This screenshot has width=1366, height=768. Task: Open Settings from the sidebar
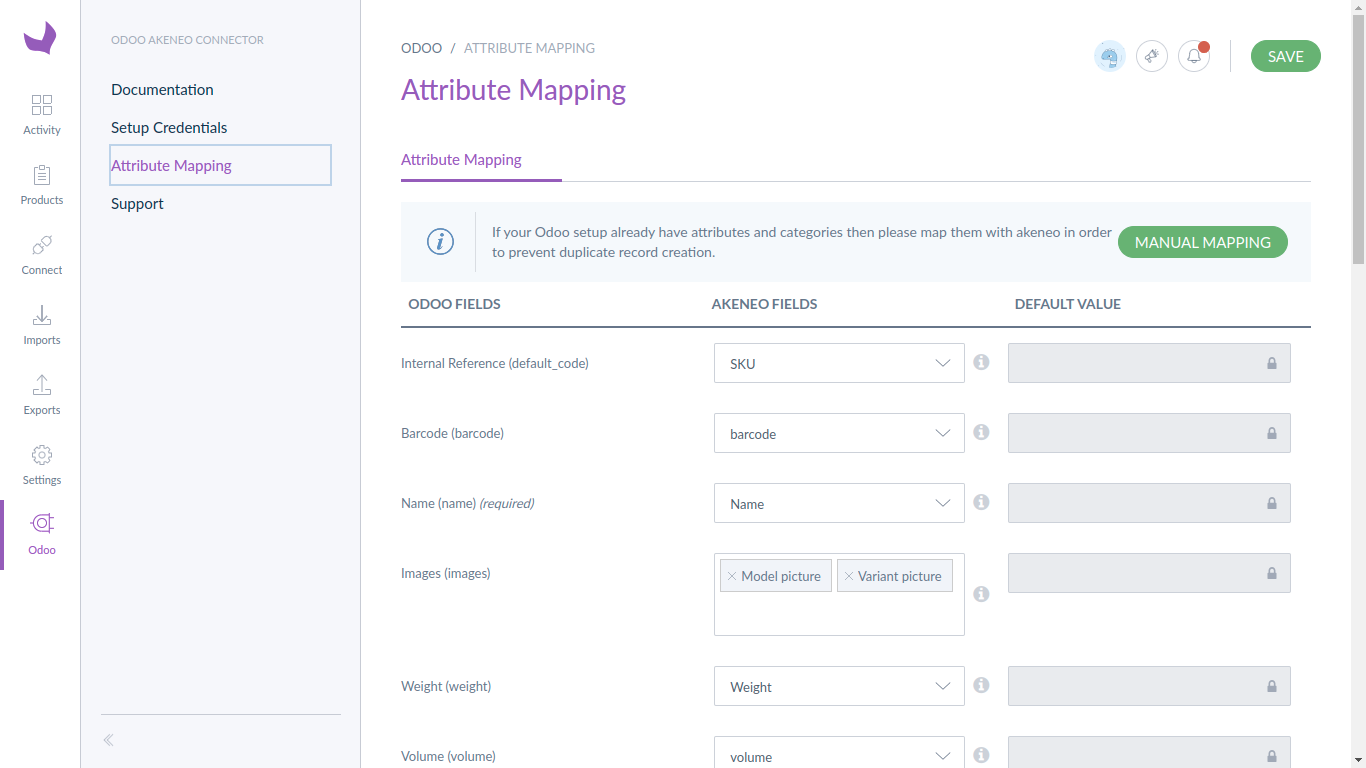click(x=41, y=462)
